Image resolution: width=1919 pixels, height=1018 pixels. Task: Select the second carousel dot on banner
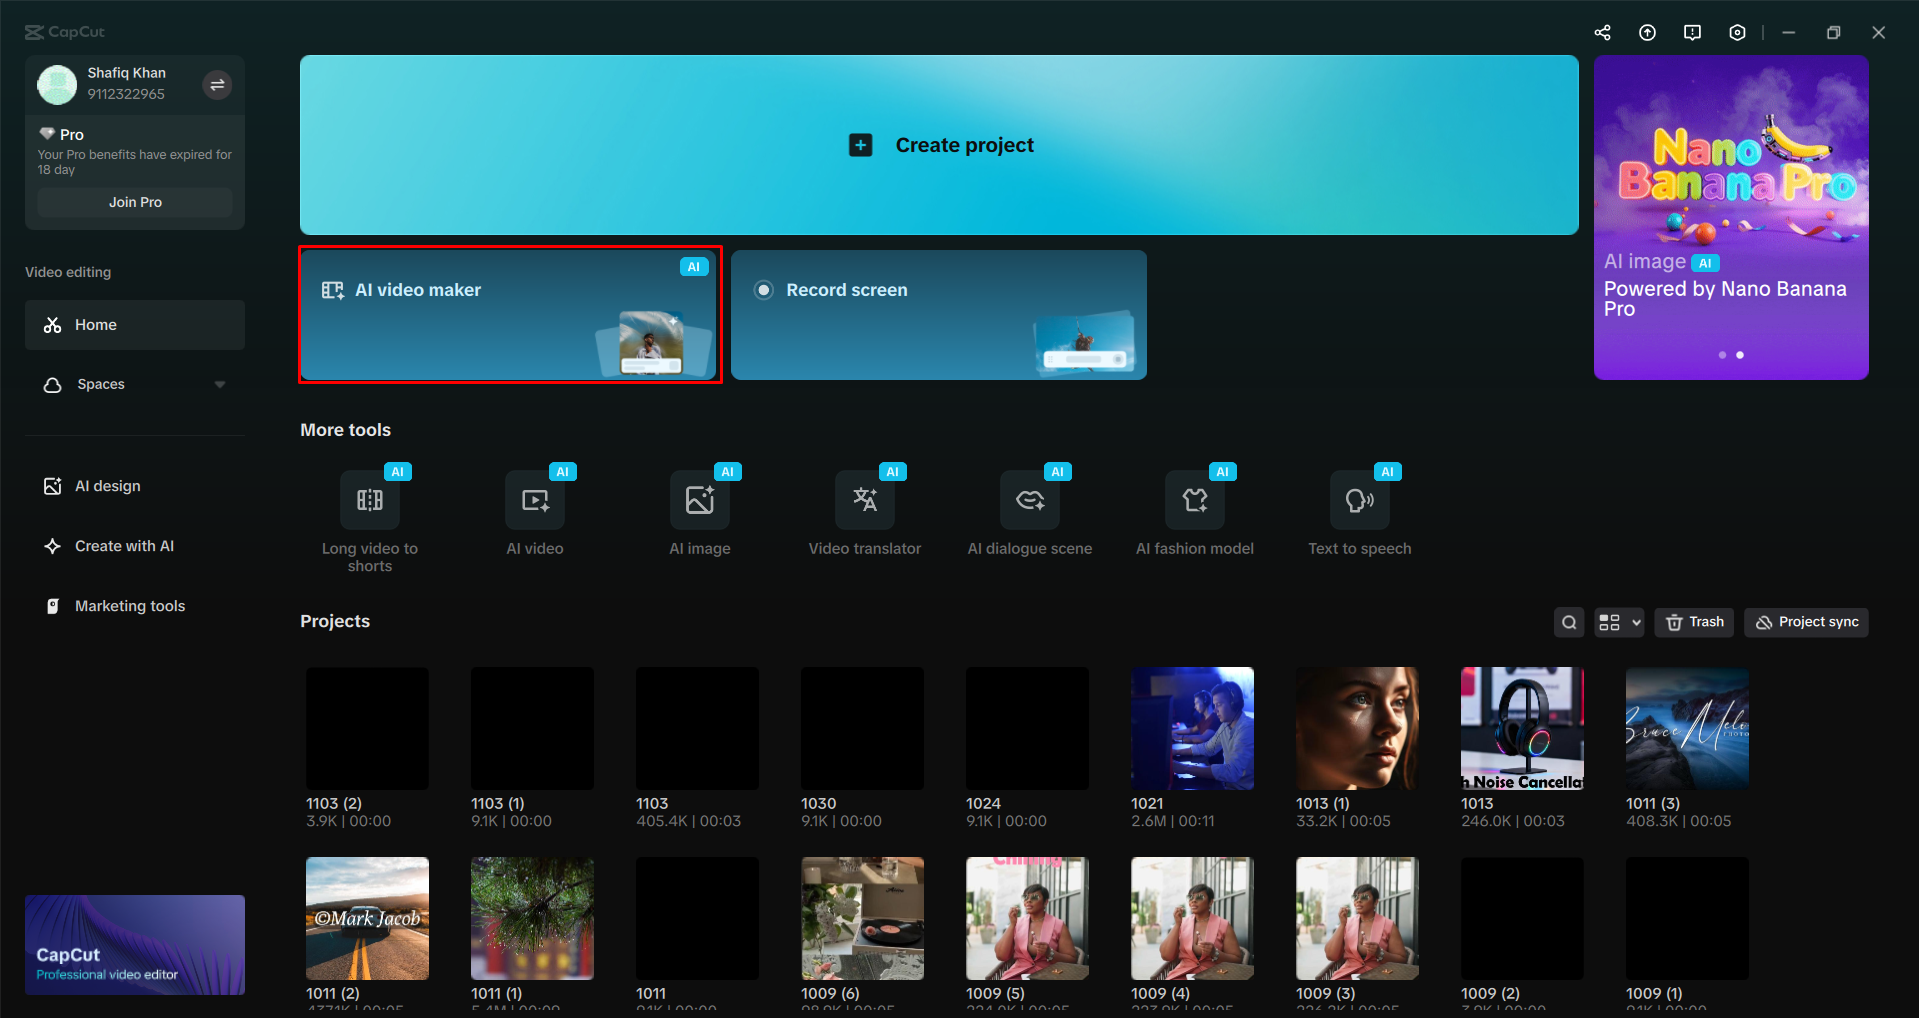[1739, 355]
